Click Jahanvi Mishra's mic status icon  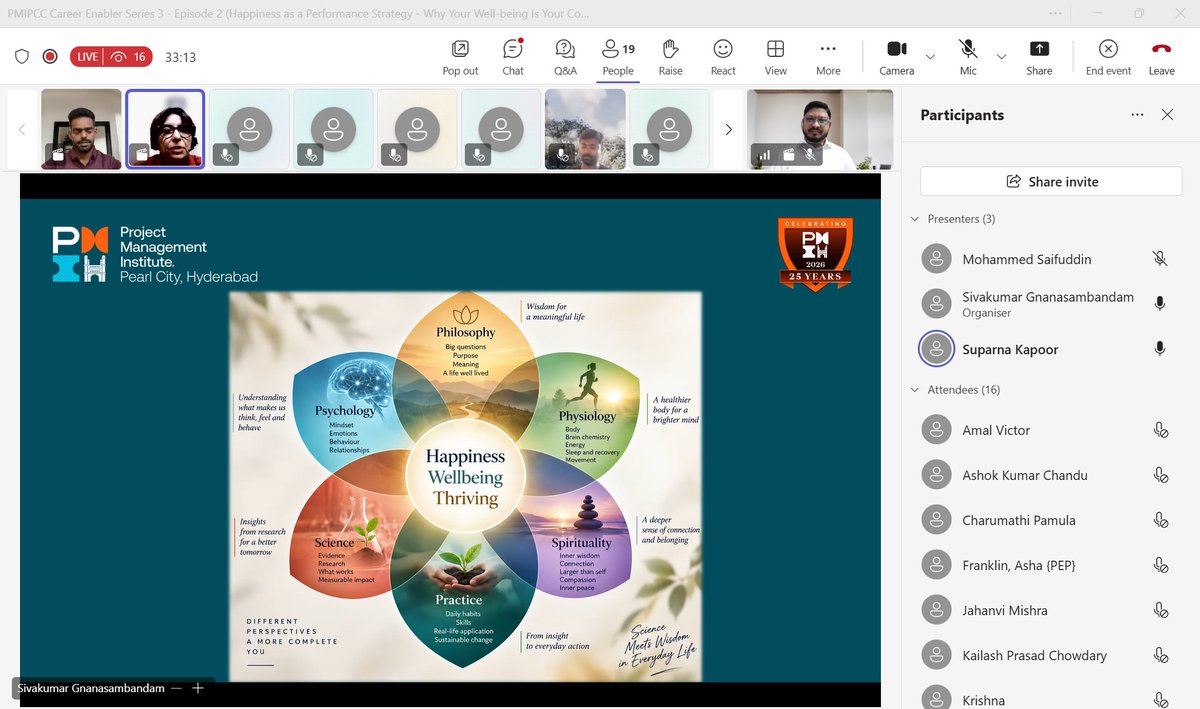point(1160,610)
